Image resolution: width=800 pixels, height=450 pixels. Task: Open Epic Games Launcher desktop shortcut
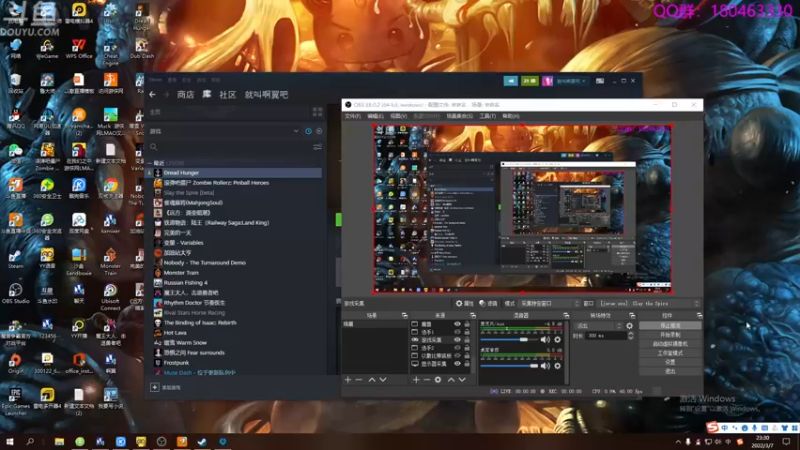(x=15, y=402)
